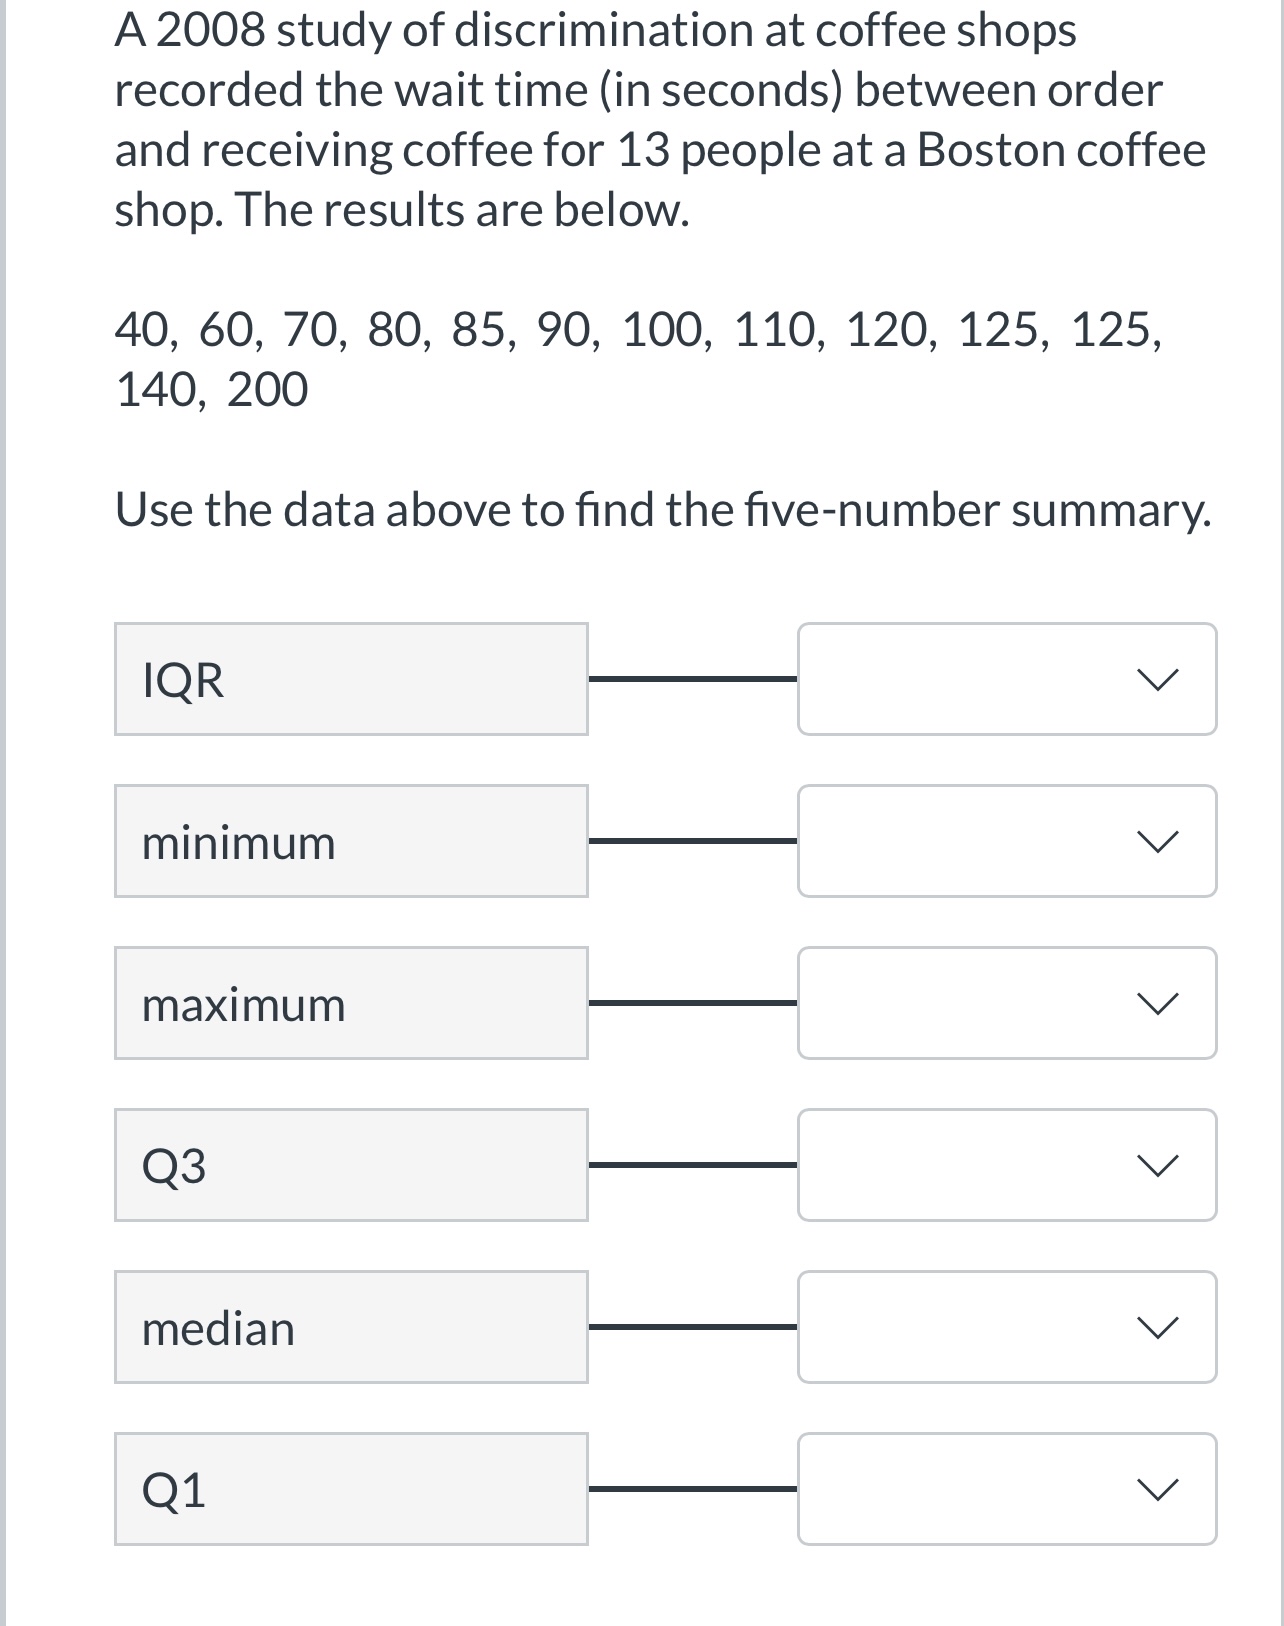This screenshot has width=1284, height=1626.
Task: Click the chevron arrow in median's answer box
Action: pos(1157,1328)
